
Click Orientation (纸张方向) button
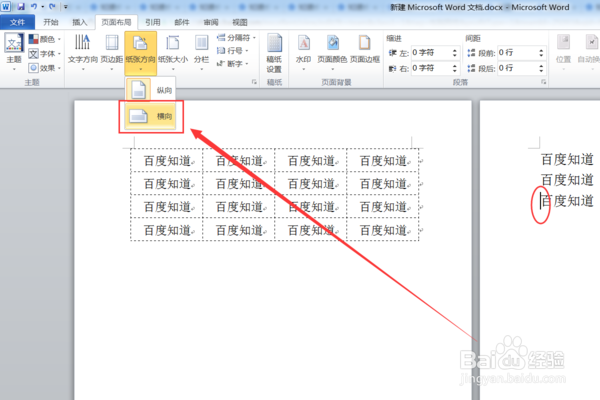click(140, 52)
